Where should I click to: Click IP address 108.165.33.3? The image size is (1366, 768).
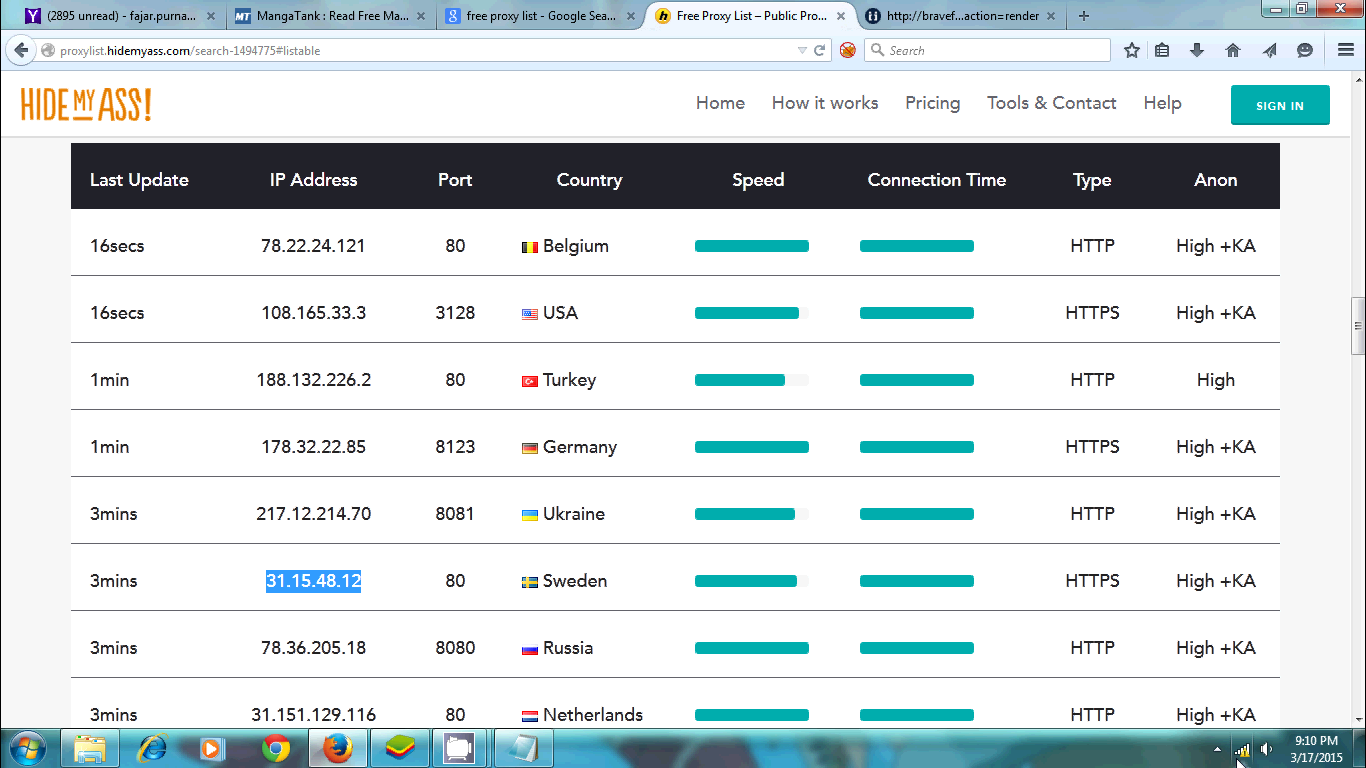313,313
